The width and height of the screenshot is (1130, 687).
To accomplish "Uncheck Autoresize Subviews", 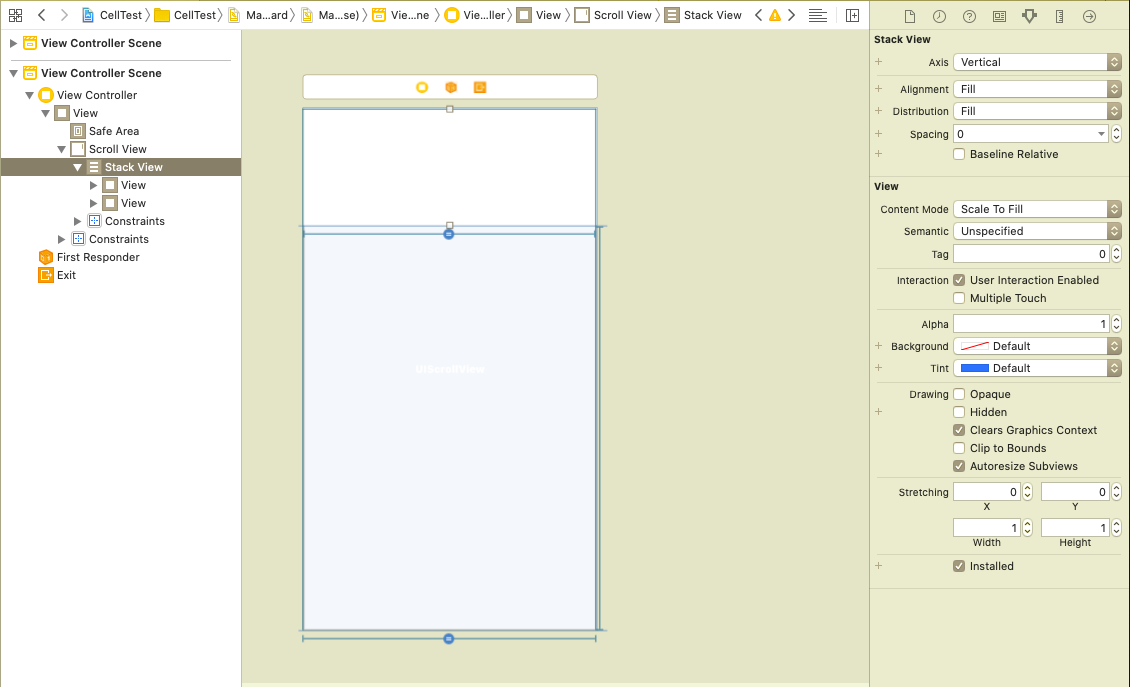I will 959,466.
